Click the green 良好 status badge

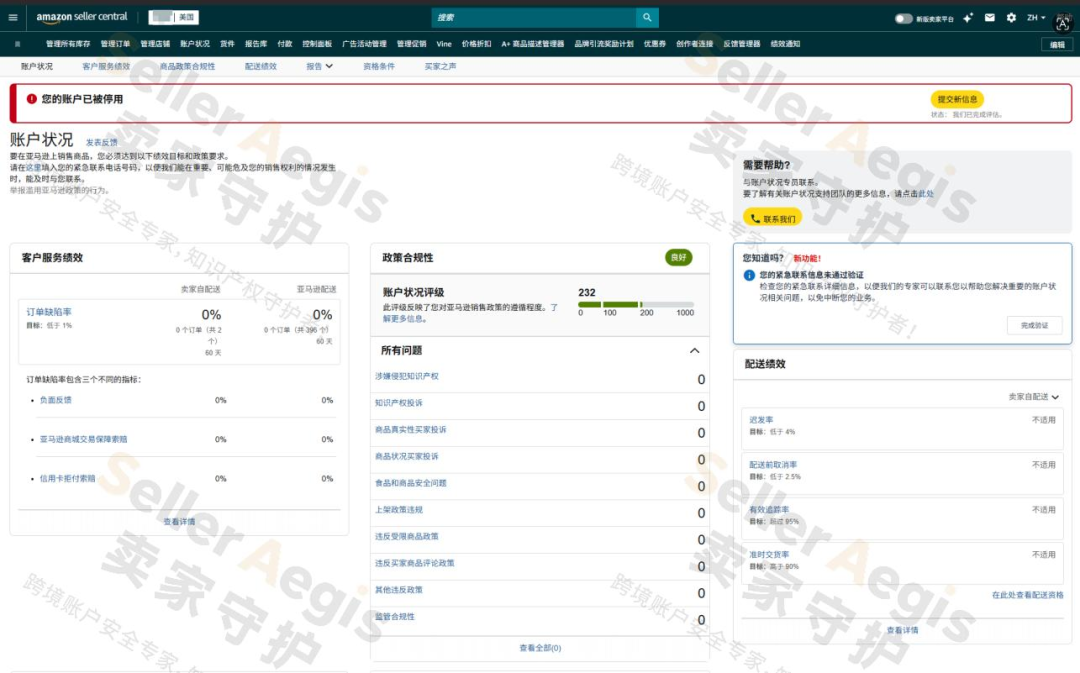pyautogui.click(x=678, y=258)
